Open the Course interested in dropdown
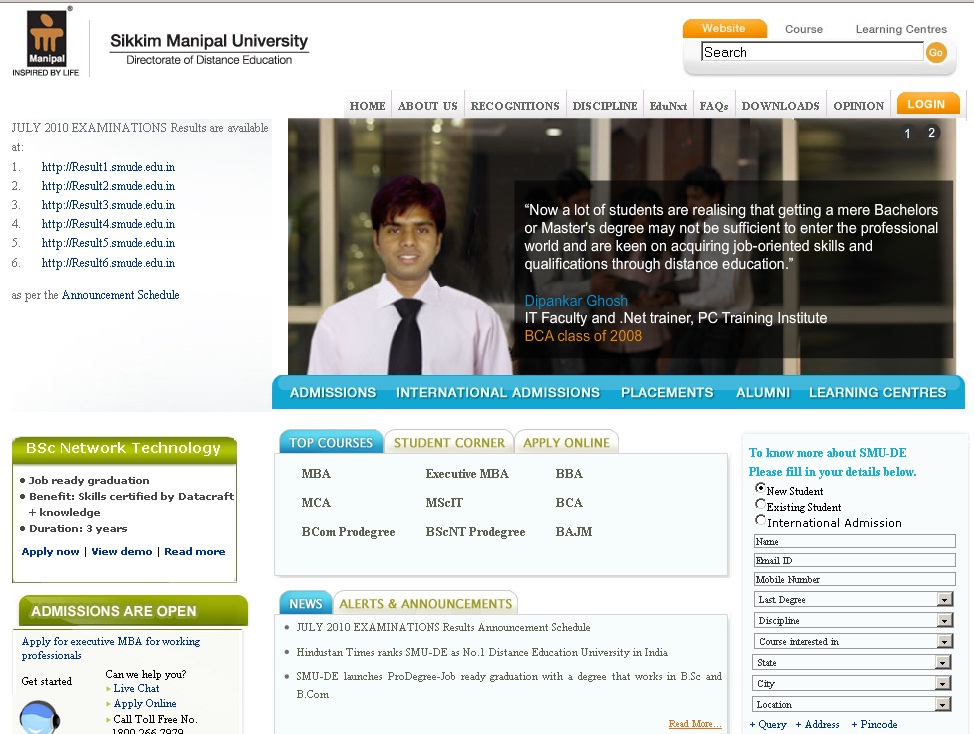Screen dimensions: 974x734 tap(853, 641)
